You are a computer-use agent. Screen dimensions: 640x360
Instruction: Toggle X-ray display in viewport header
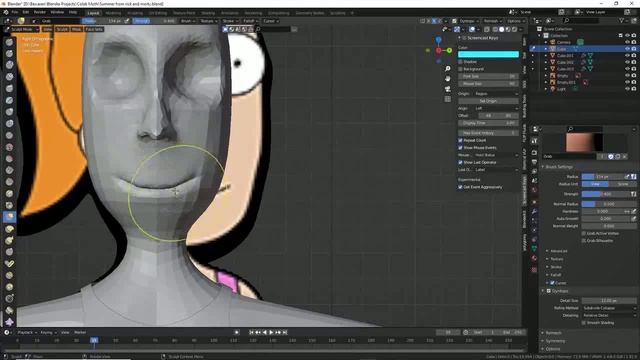pyautogui.click(x=487, y=29)
